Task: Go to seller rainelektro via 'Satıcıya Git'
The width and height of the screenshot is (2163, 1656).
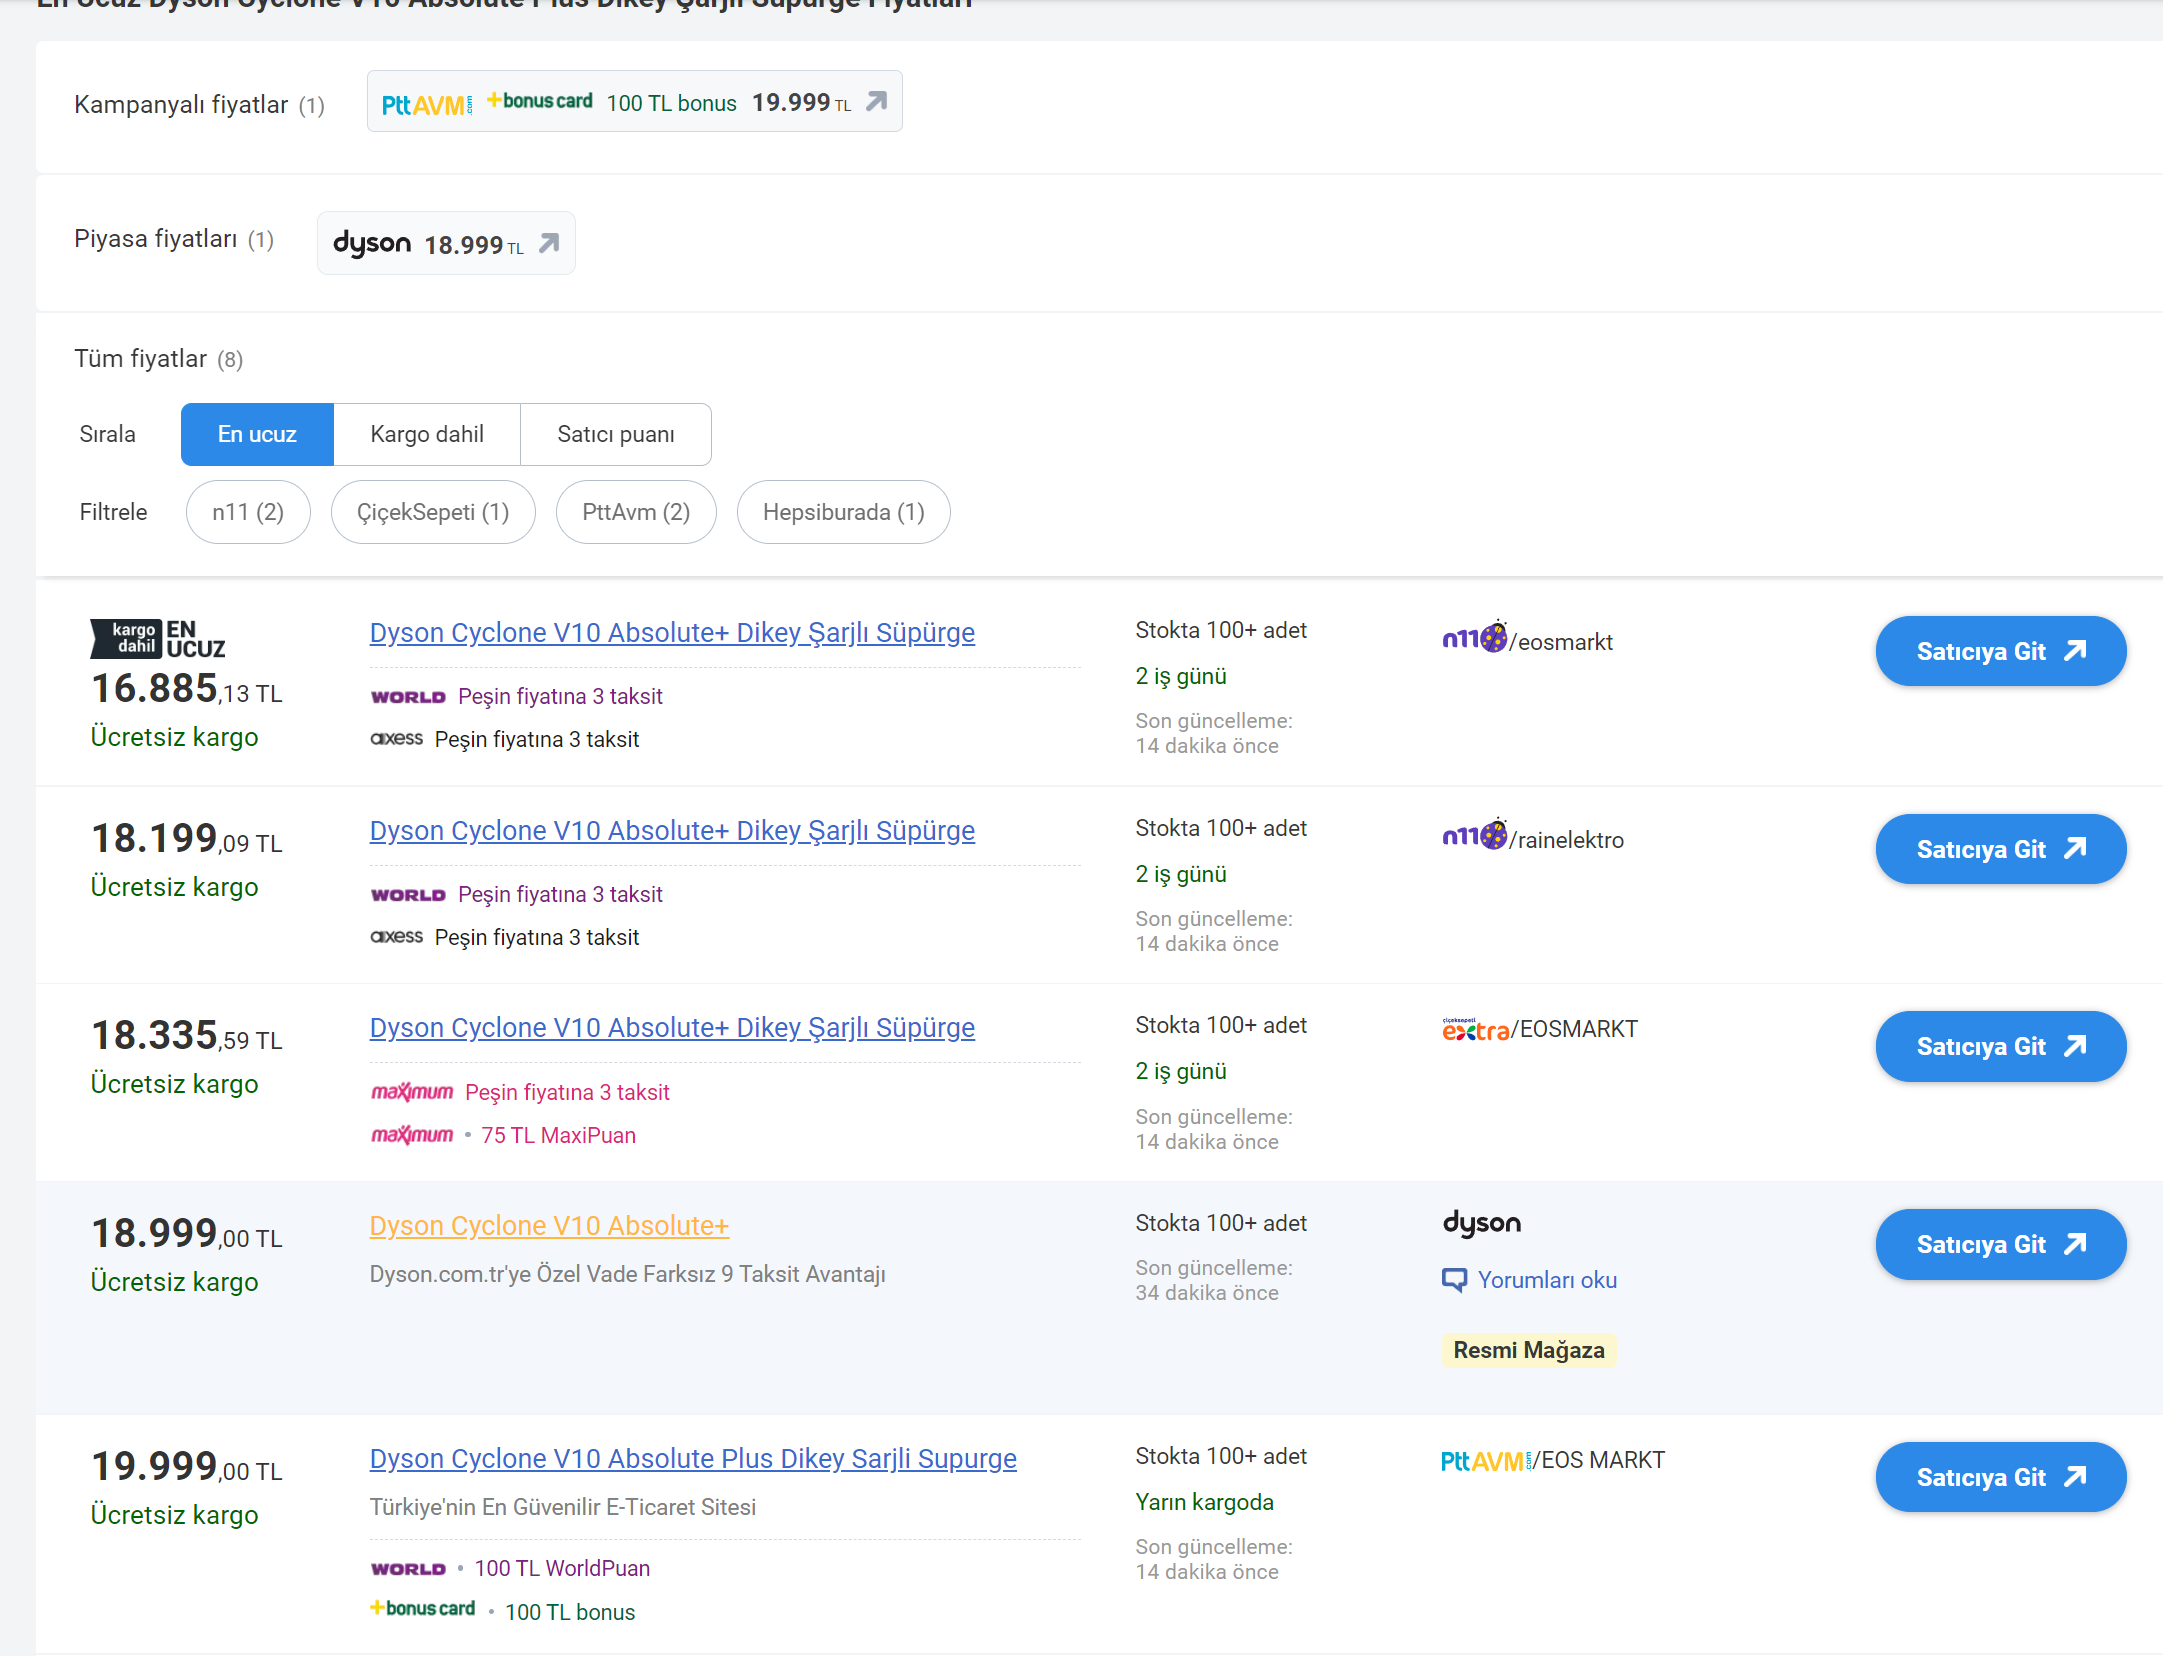Action: tap(2001, 849)
